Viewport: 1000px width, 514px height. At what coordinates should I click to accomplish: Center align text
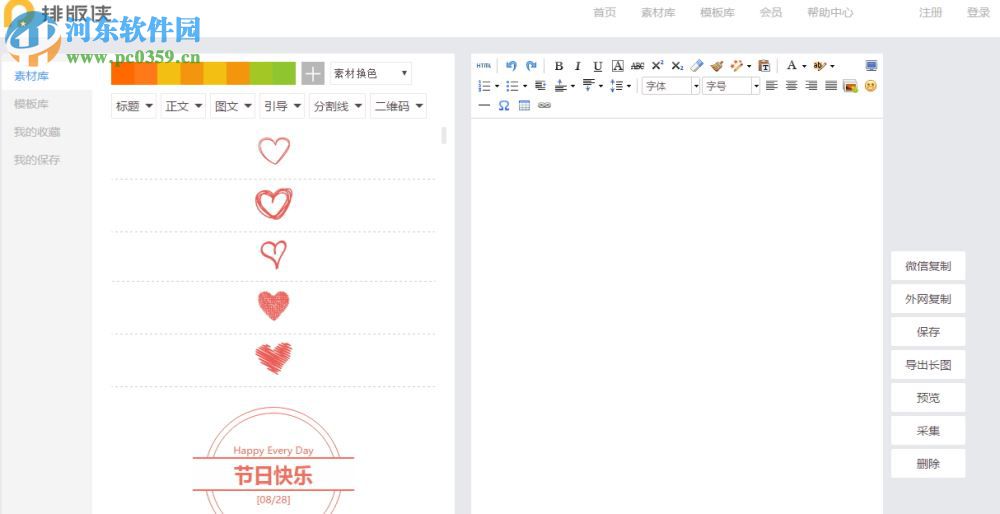click(791, 85)
